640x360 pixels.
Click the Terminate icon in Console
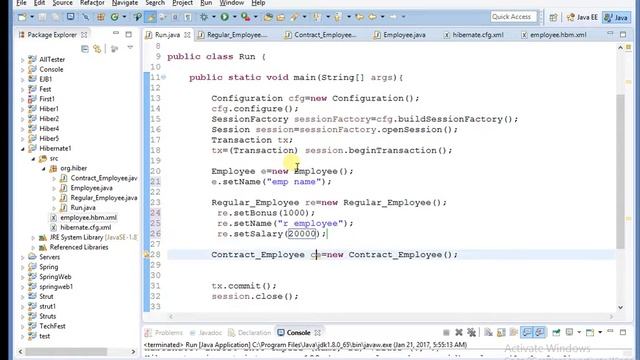[x=446, y=333]
